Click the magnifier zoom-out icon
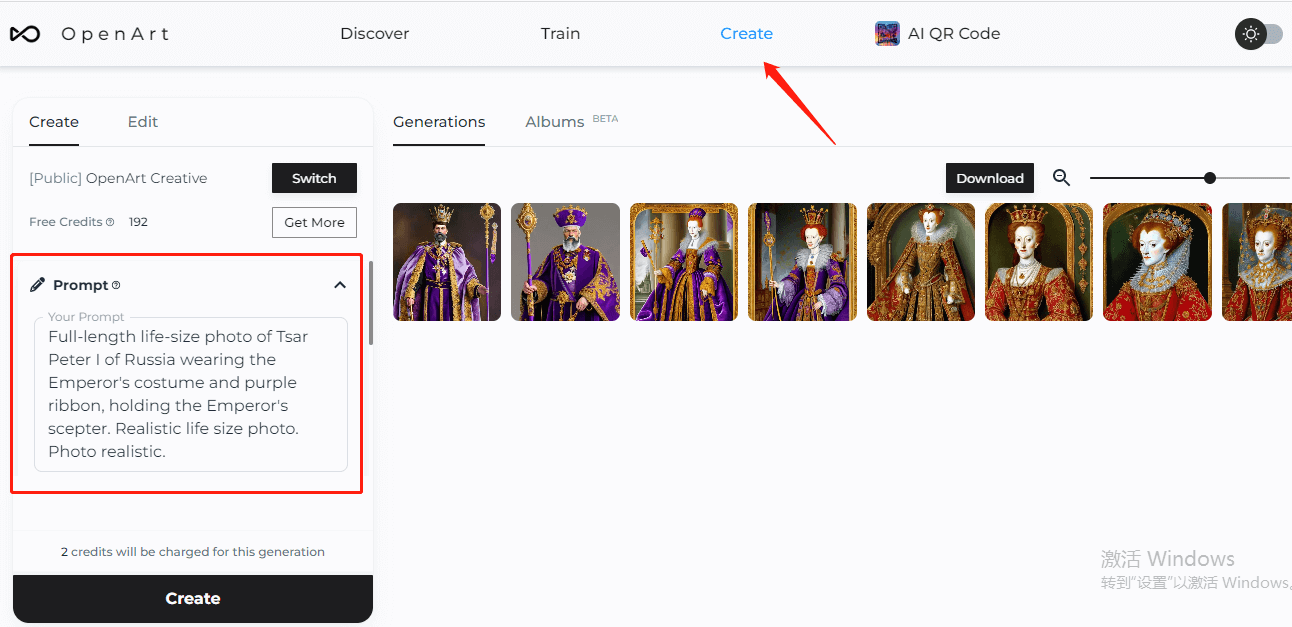This screenshot has height=627, width=1292. coord(1061,178)
